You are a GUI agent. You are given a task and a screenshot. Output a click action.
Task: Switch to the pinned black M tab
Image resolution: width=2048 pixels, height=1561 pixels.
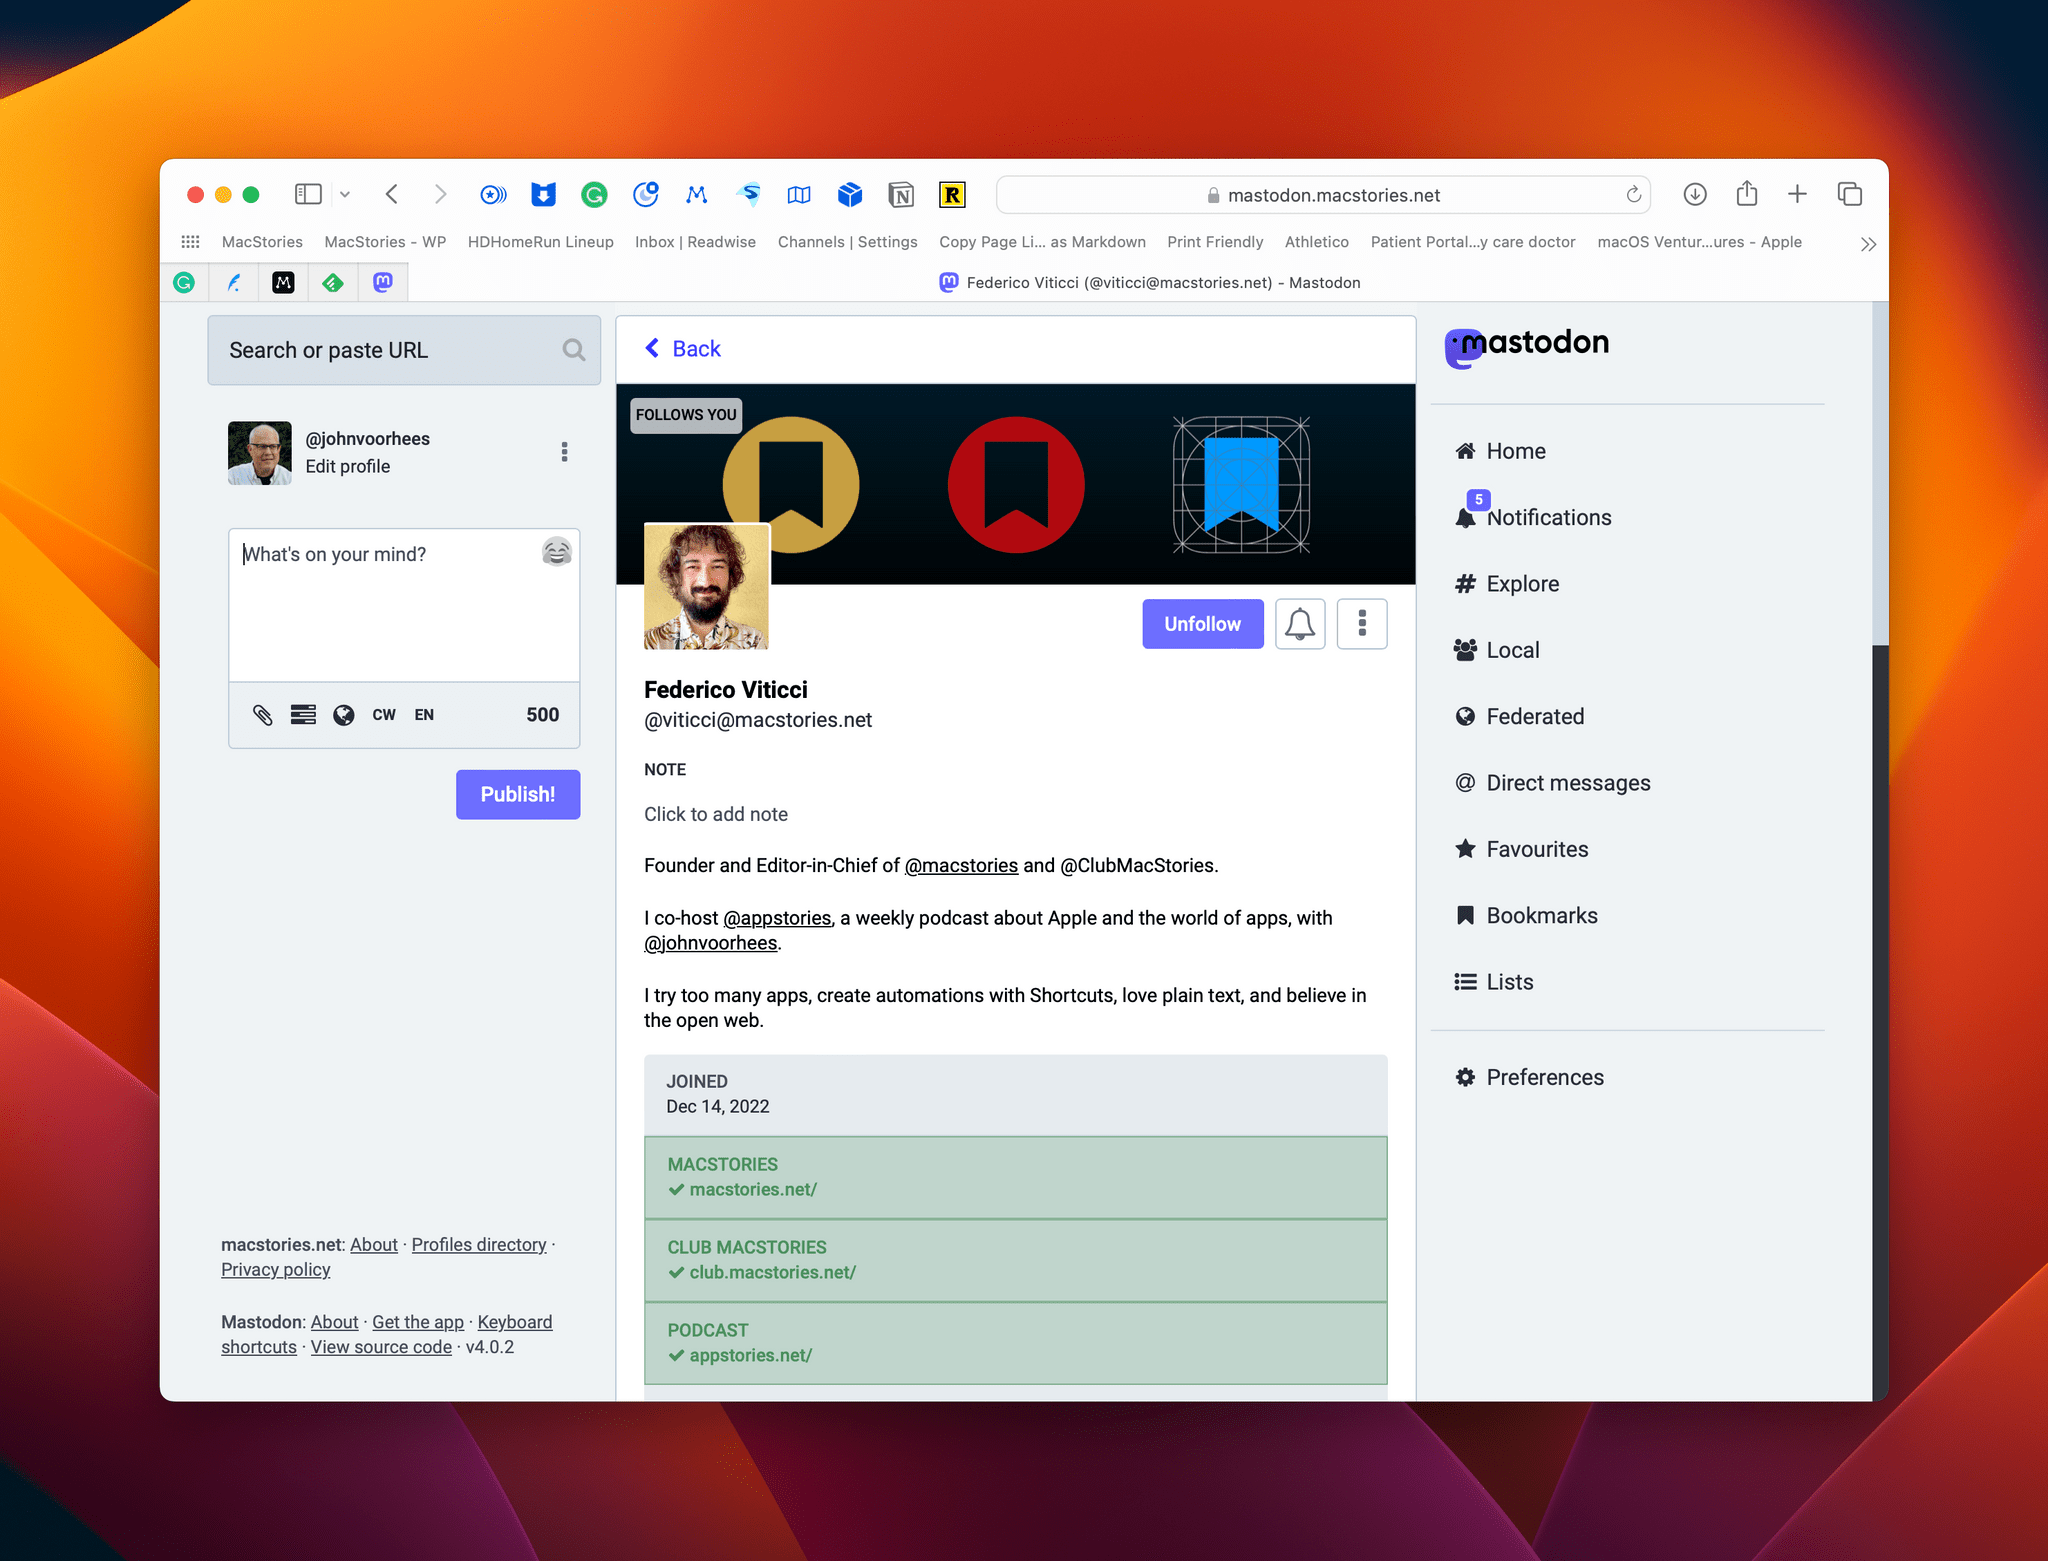point(283,283)
